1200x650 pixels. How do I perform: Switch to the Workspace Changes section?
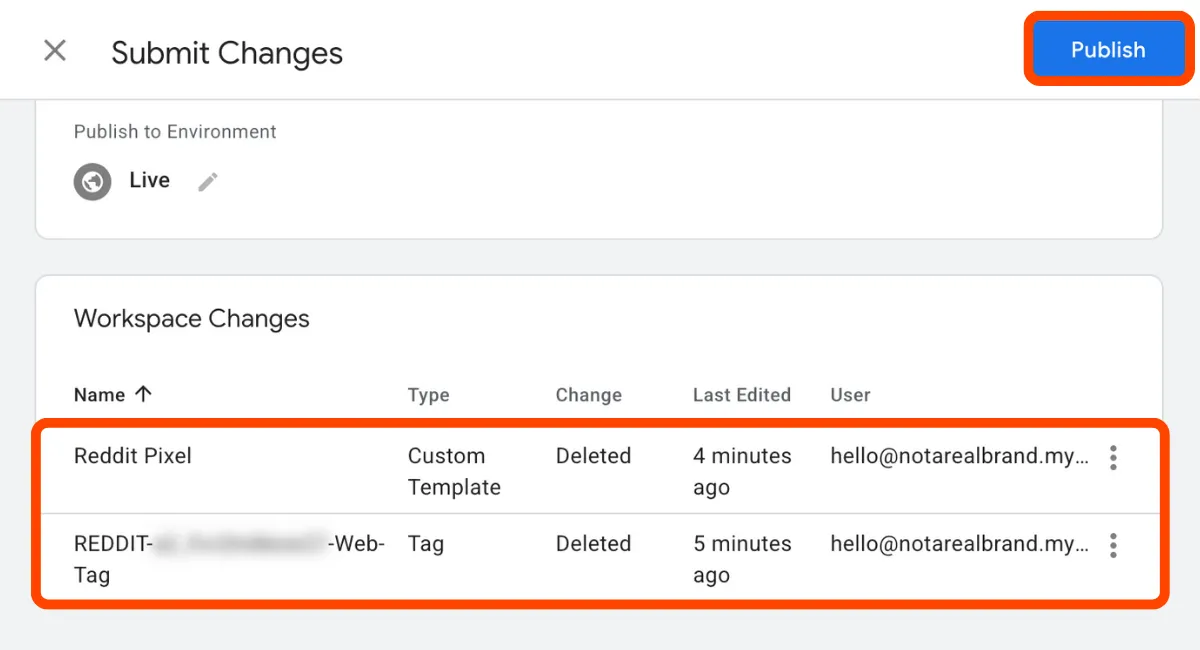[x=191, y=318]
